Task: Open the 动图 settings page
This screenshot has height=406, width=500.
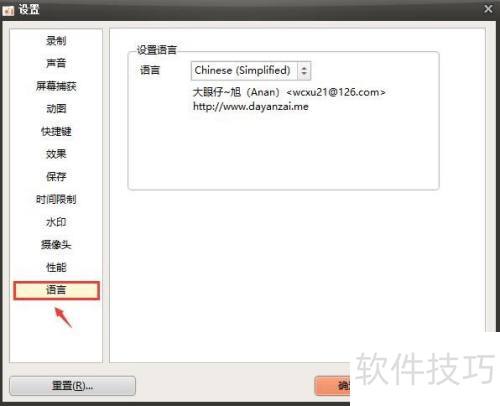Action: (56, 109)
